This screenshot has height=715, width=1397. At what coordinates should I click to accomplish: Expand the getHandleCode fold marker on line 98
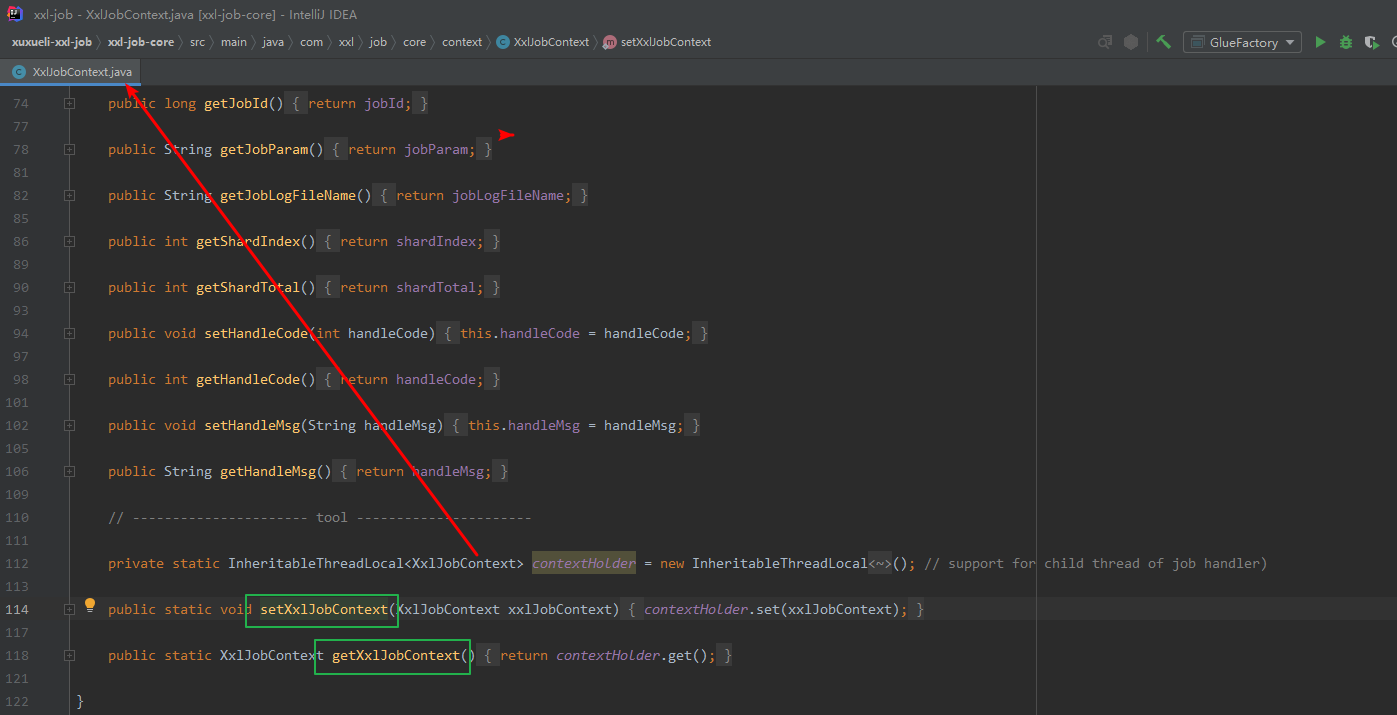[x=69, y=379]
